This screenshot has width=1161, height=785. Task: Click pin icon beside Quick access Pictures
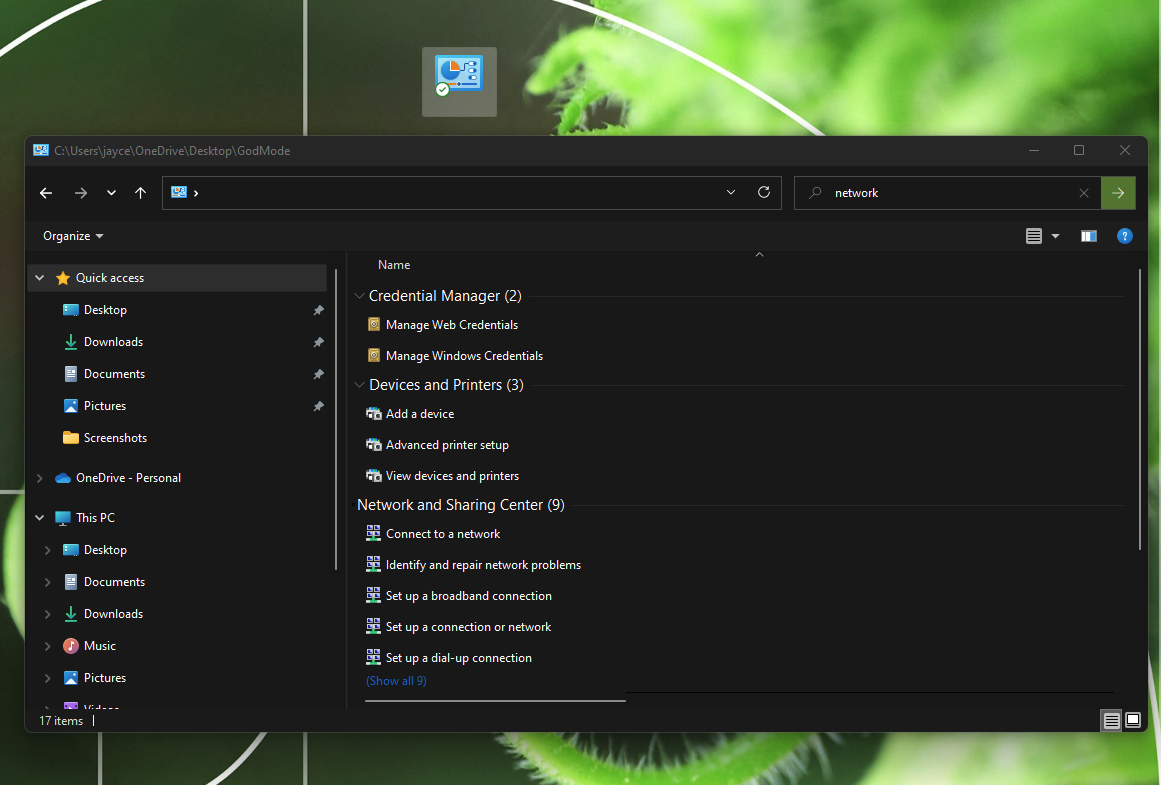click(x=318, y=406)
